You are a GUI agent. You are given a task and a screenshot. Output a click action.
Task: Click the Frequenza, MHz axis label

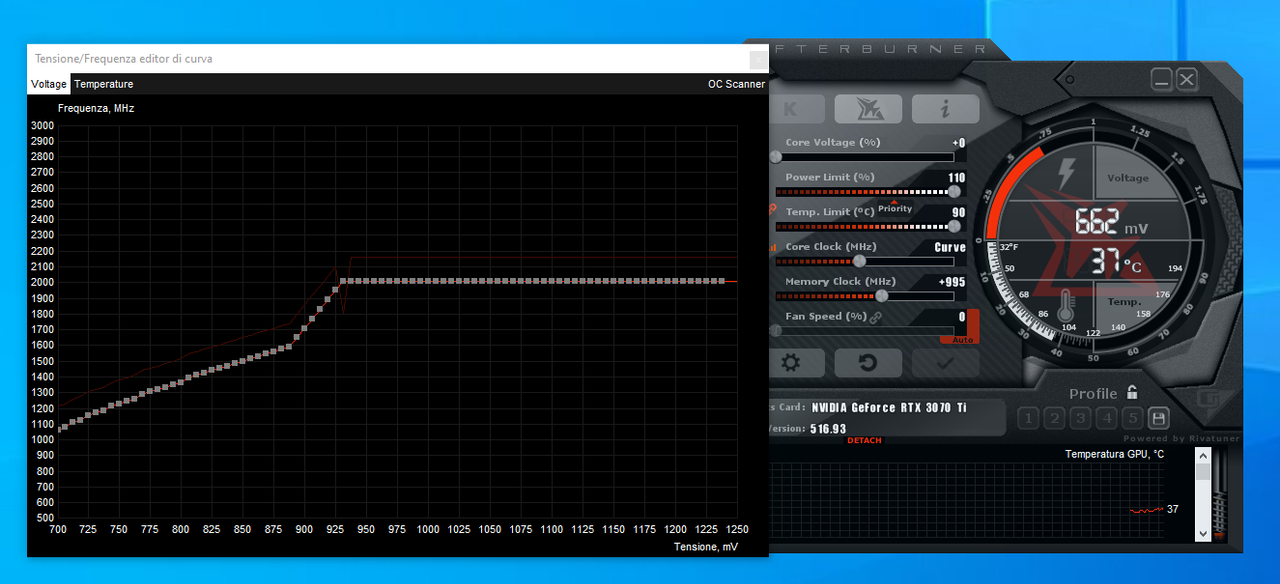[96, 108]
